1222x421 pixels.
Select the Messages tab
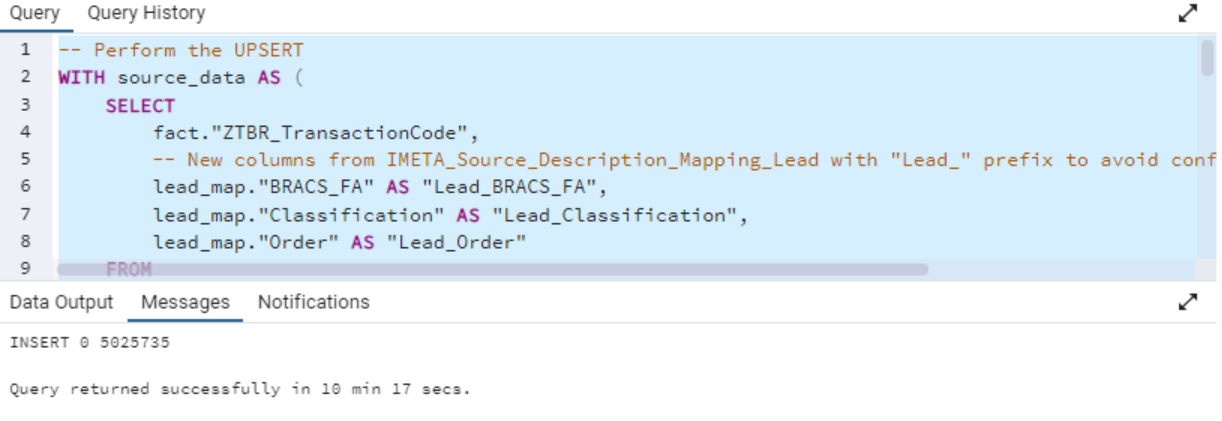point(185,302)
